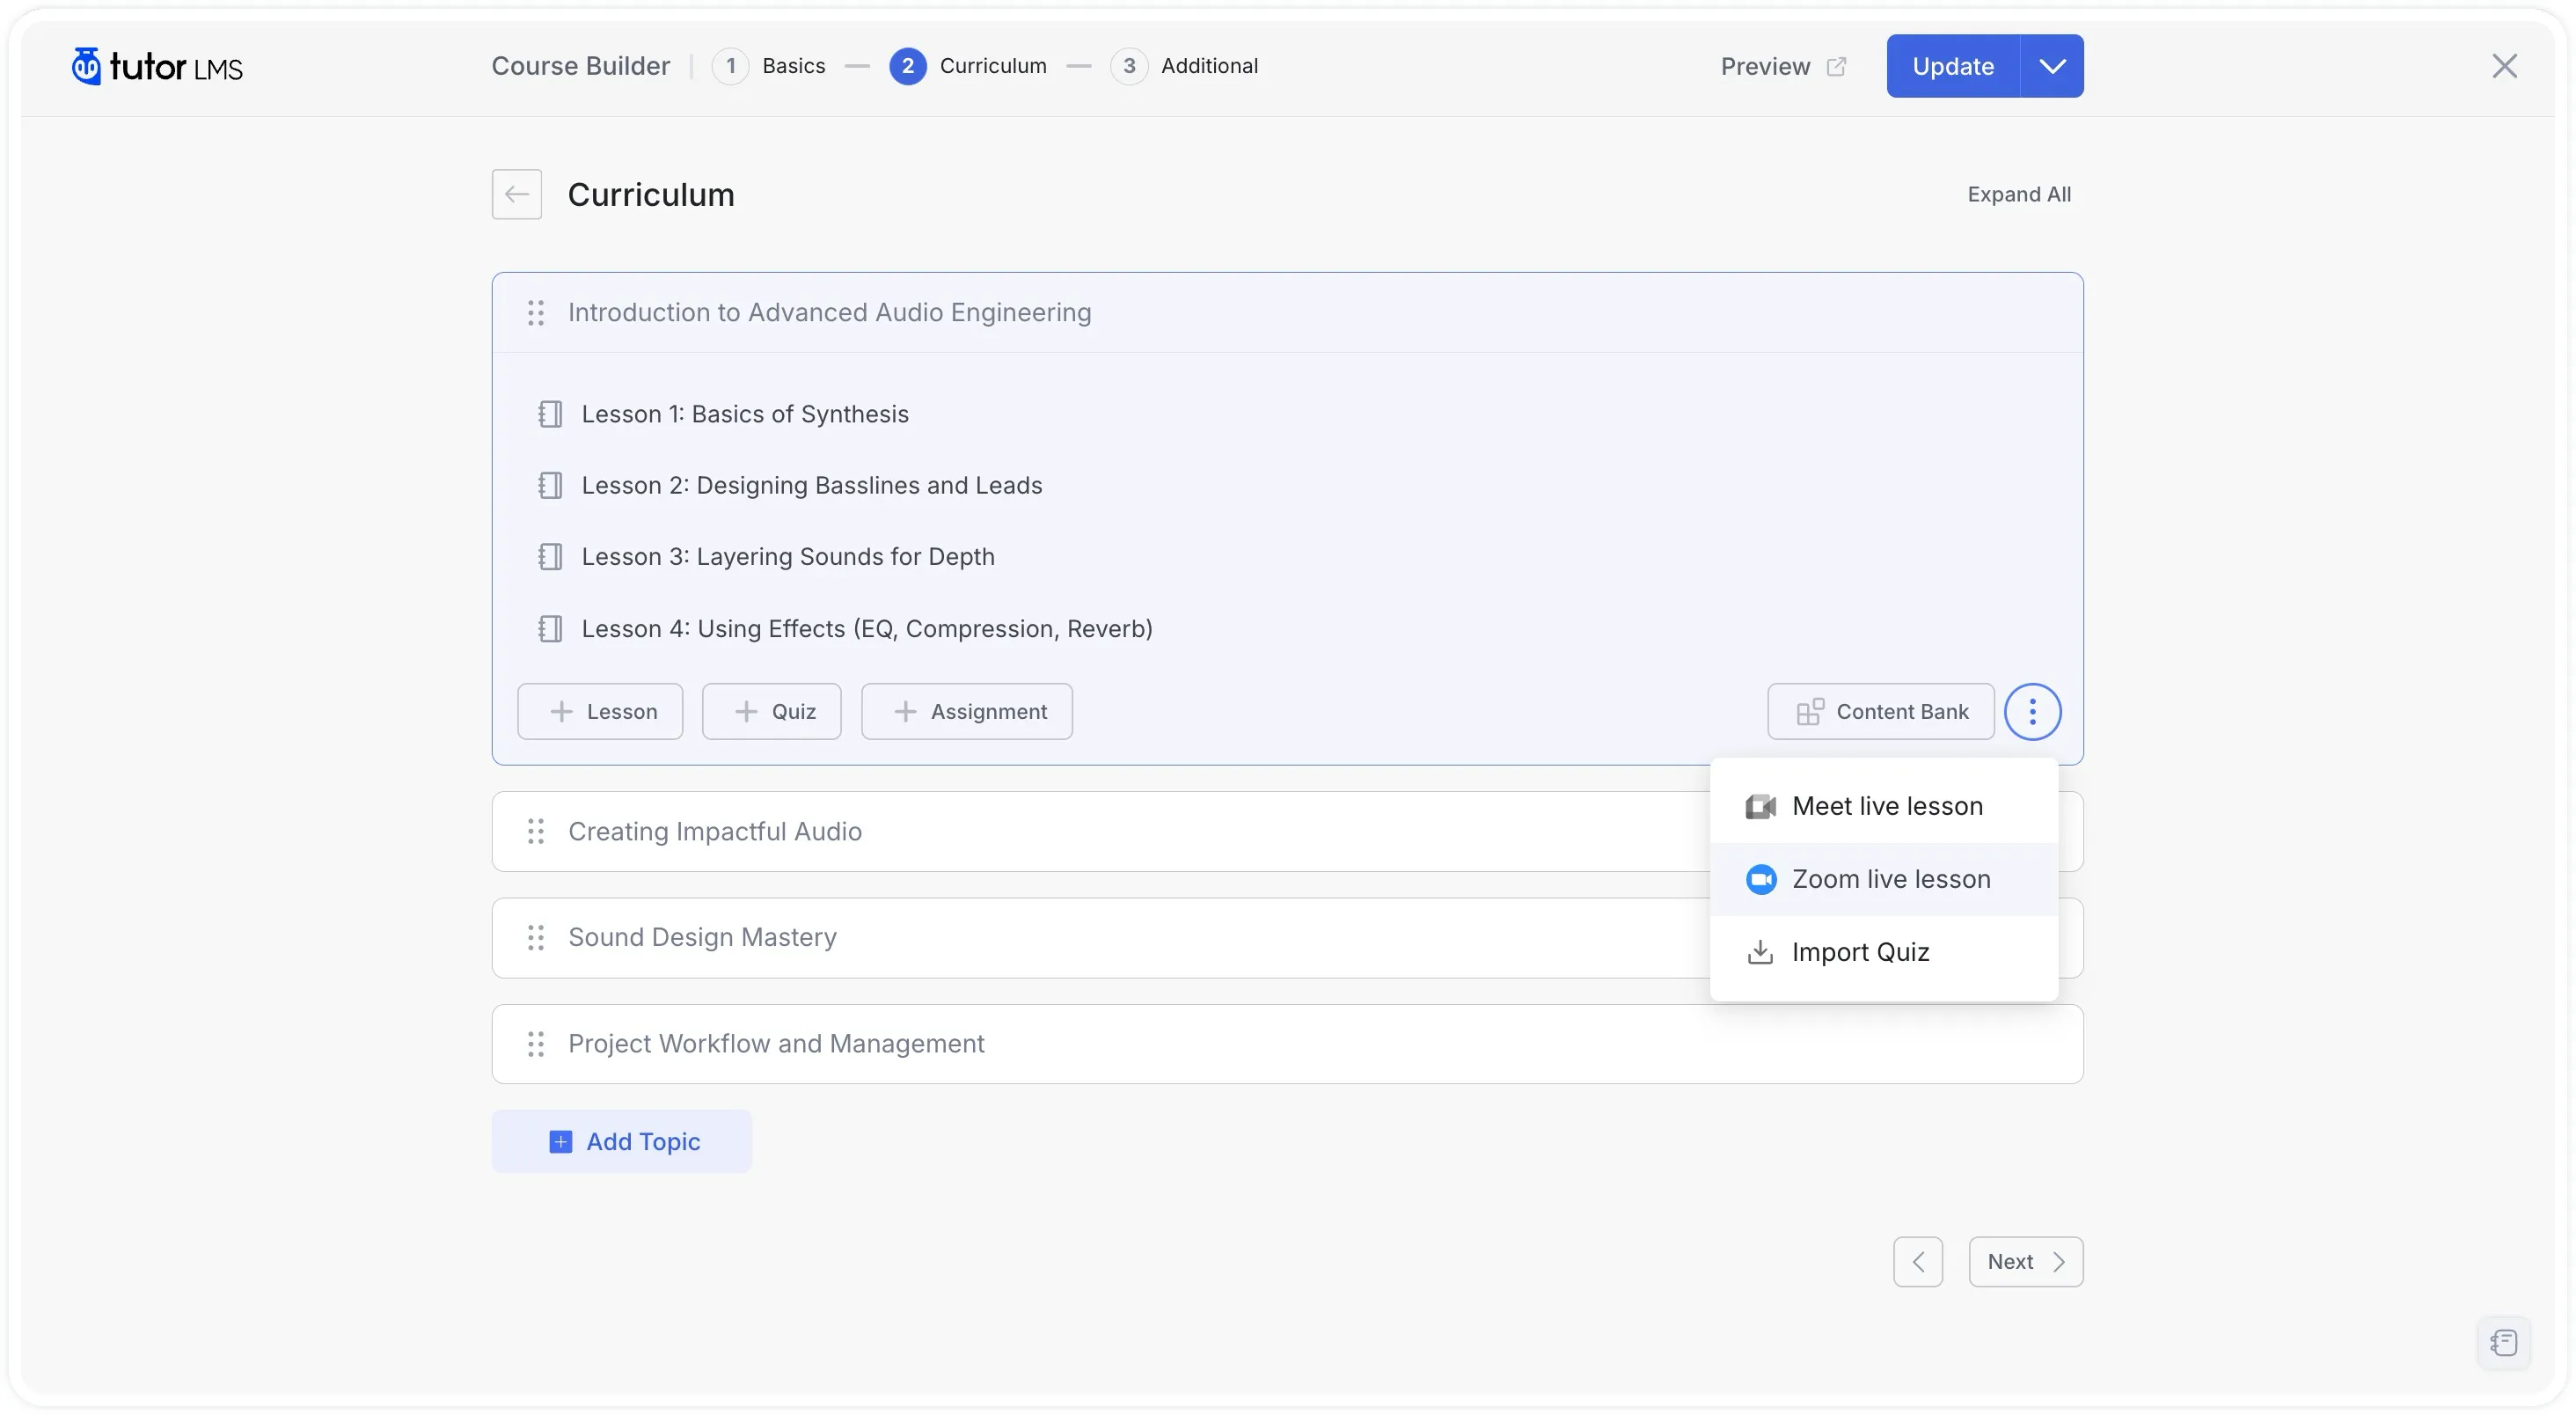Choose Zoom live lesson from the menu

1884,879
